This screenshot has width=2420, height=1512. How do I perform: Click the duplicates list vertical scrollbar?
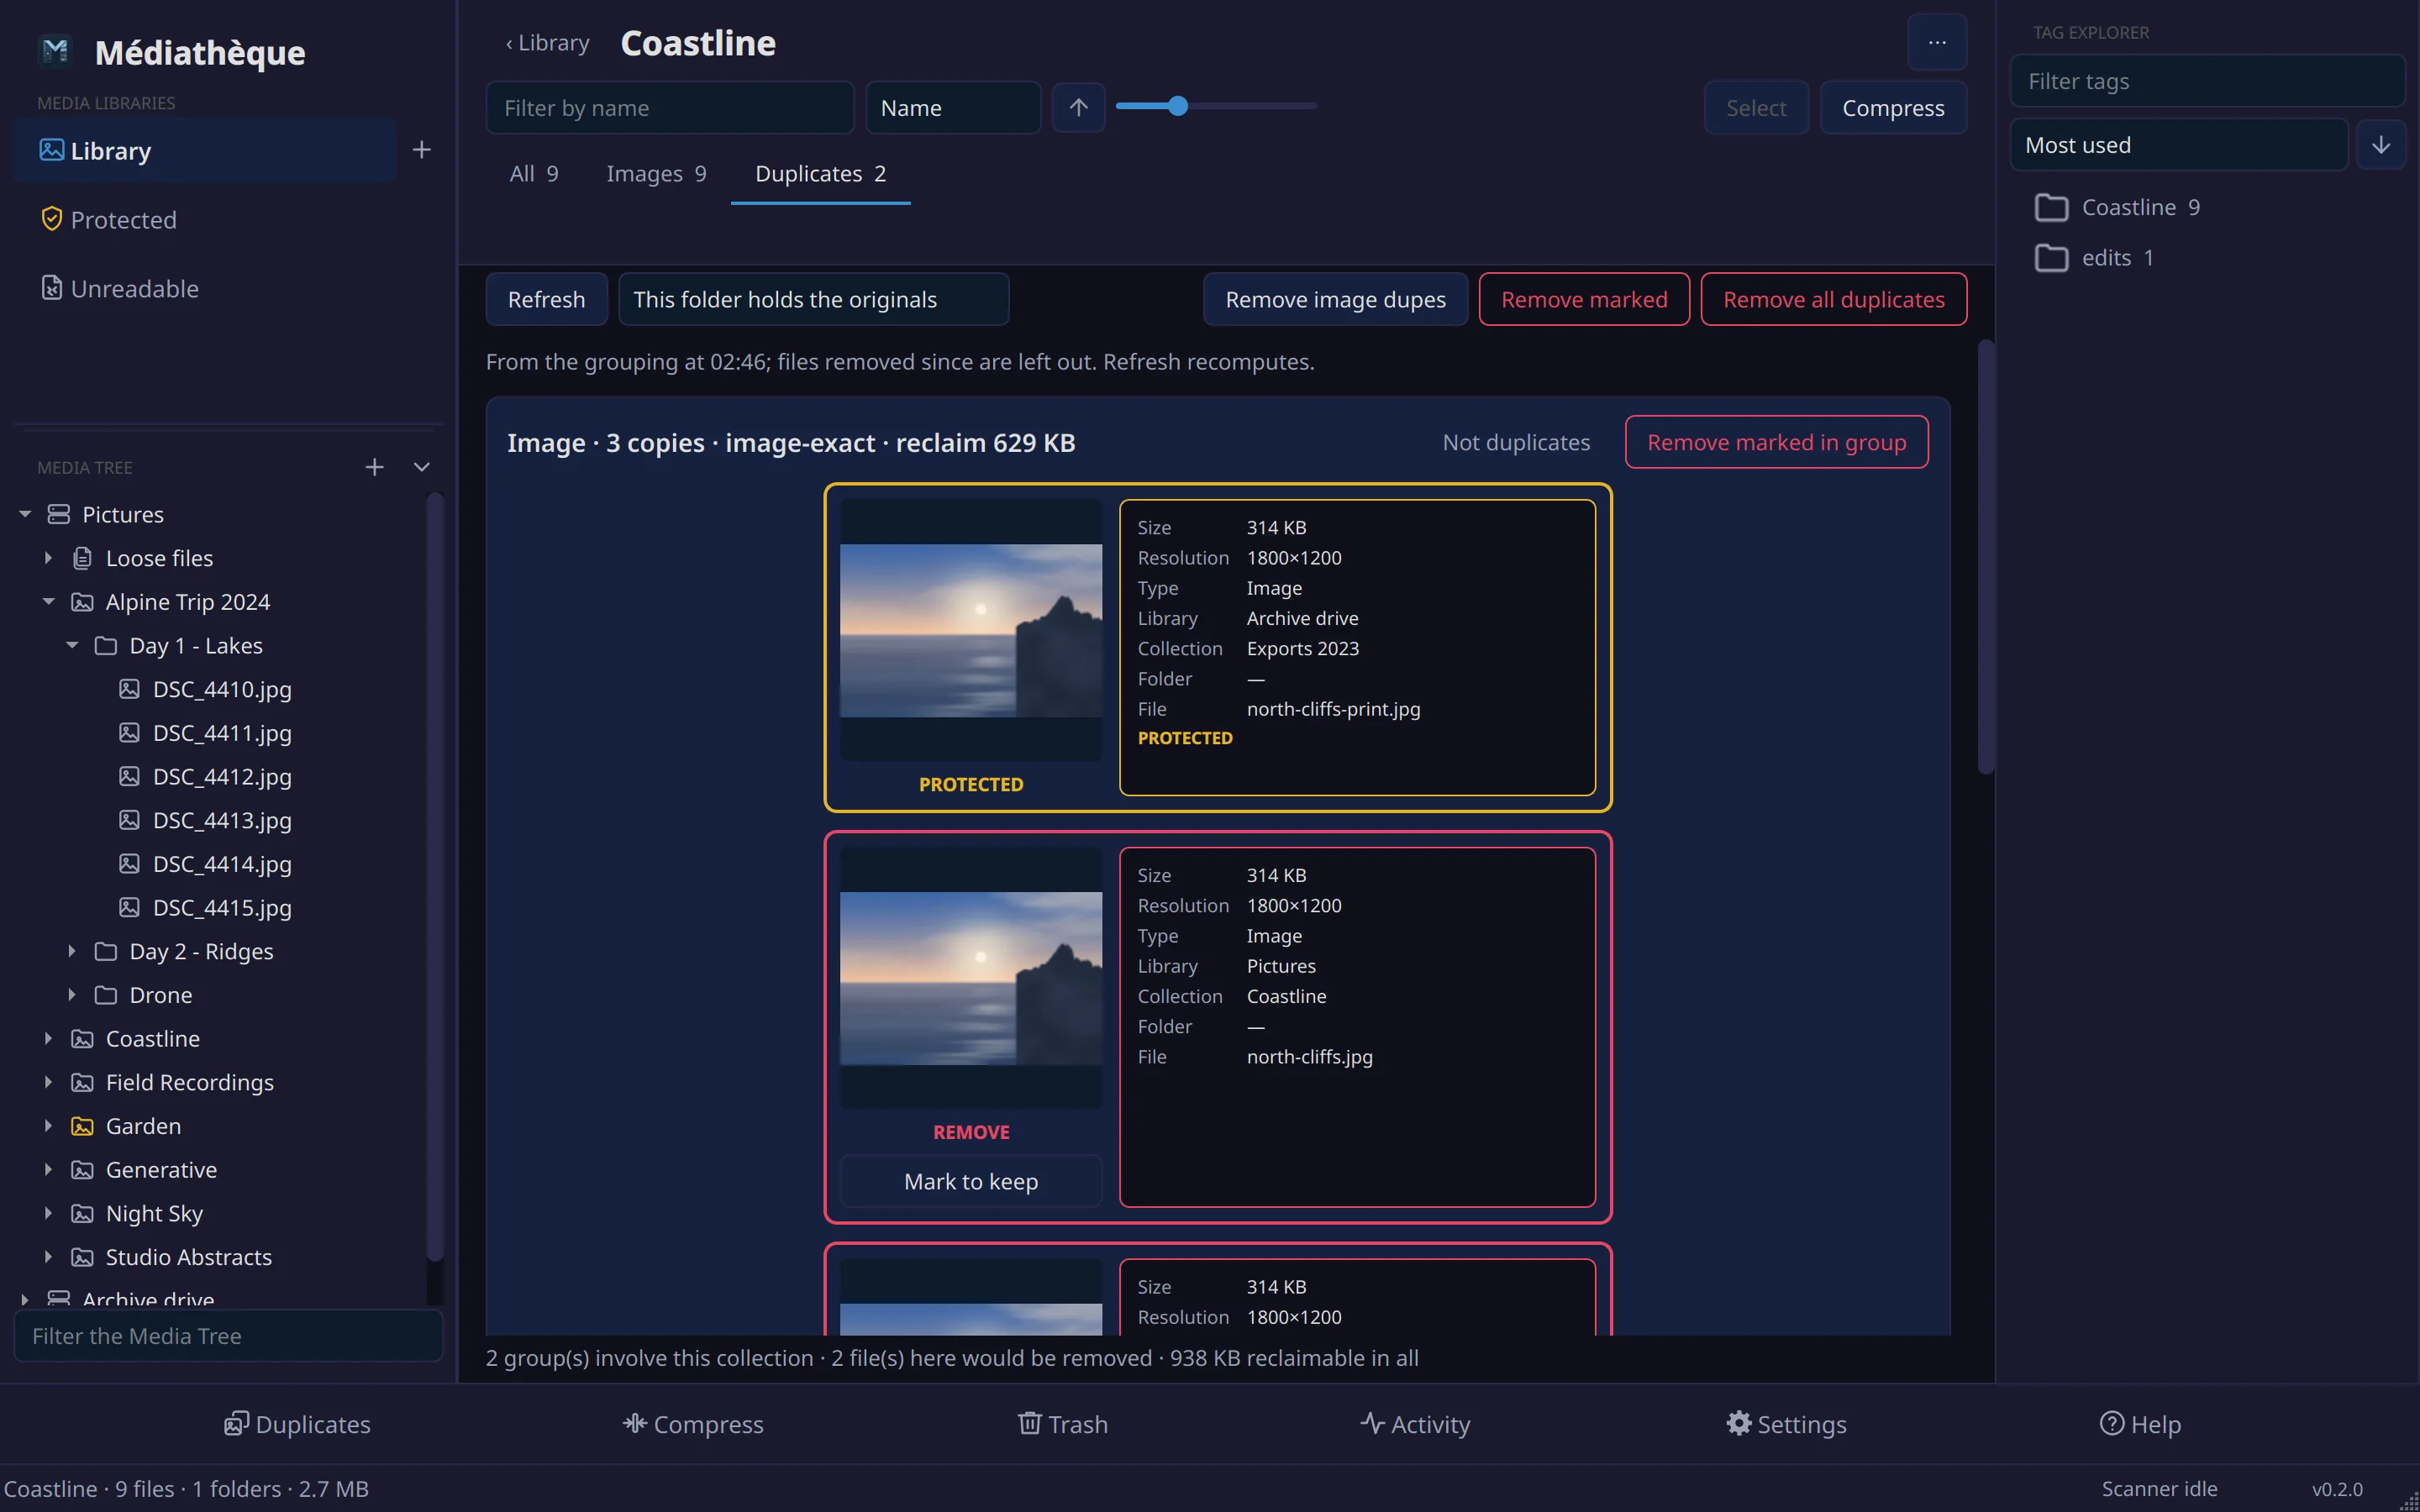tap(1985, 556)
